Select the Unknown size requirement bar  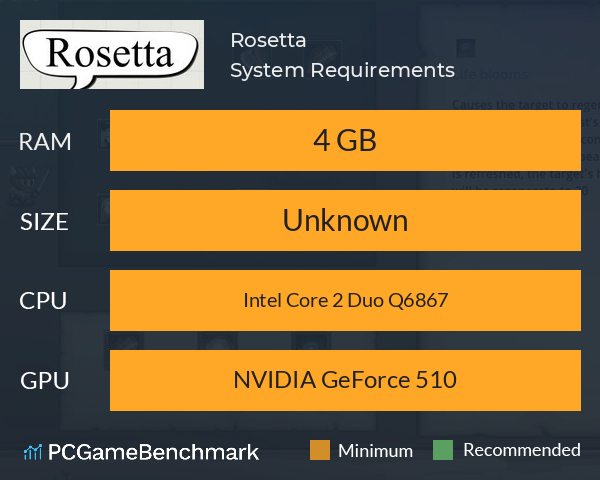click(x=345, y=220)
